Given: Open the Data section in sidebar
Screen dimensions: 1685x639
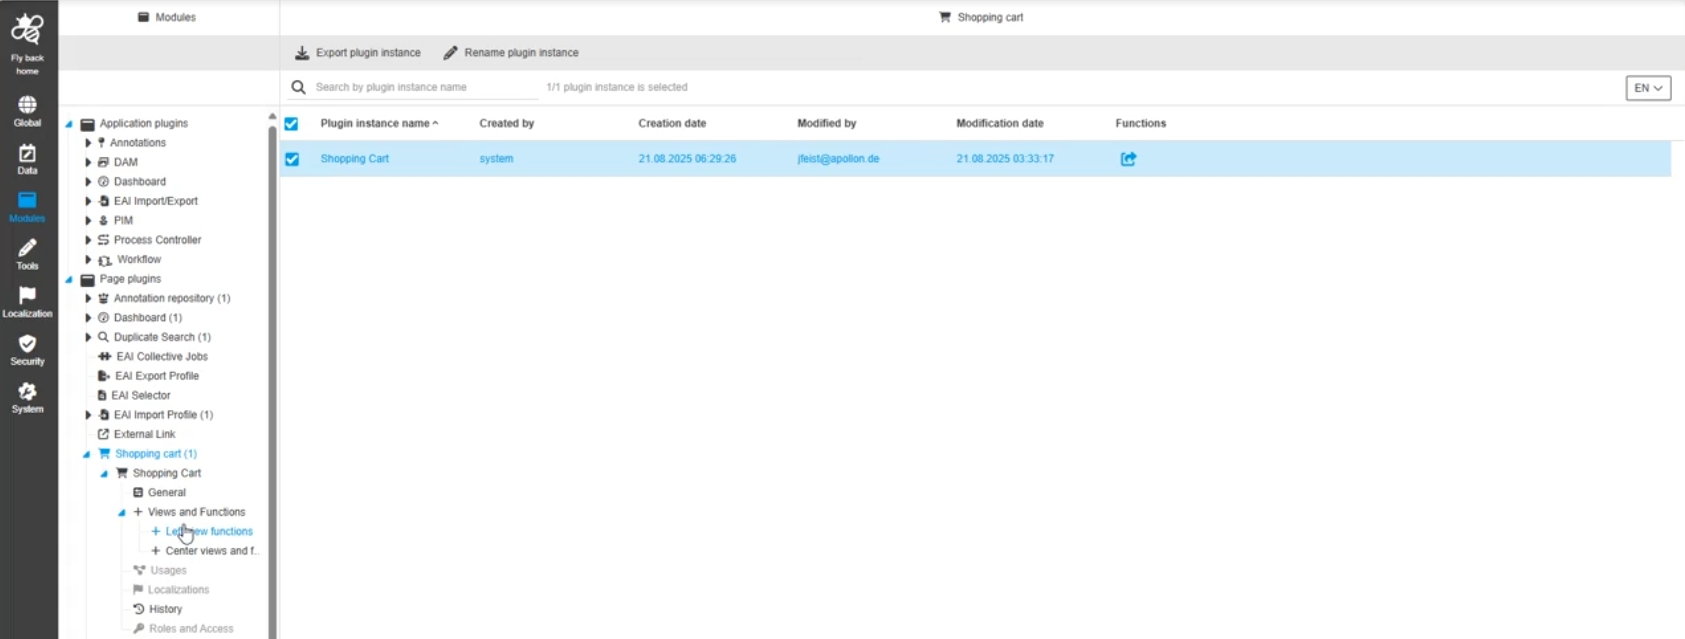Looking at the screenshot, I should 27,153.
